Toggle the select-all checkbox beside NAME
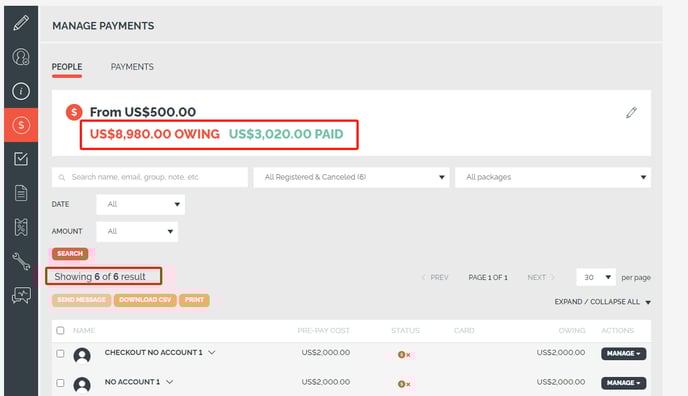 pos(61,330)
